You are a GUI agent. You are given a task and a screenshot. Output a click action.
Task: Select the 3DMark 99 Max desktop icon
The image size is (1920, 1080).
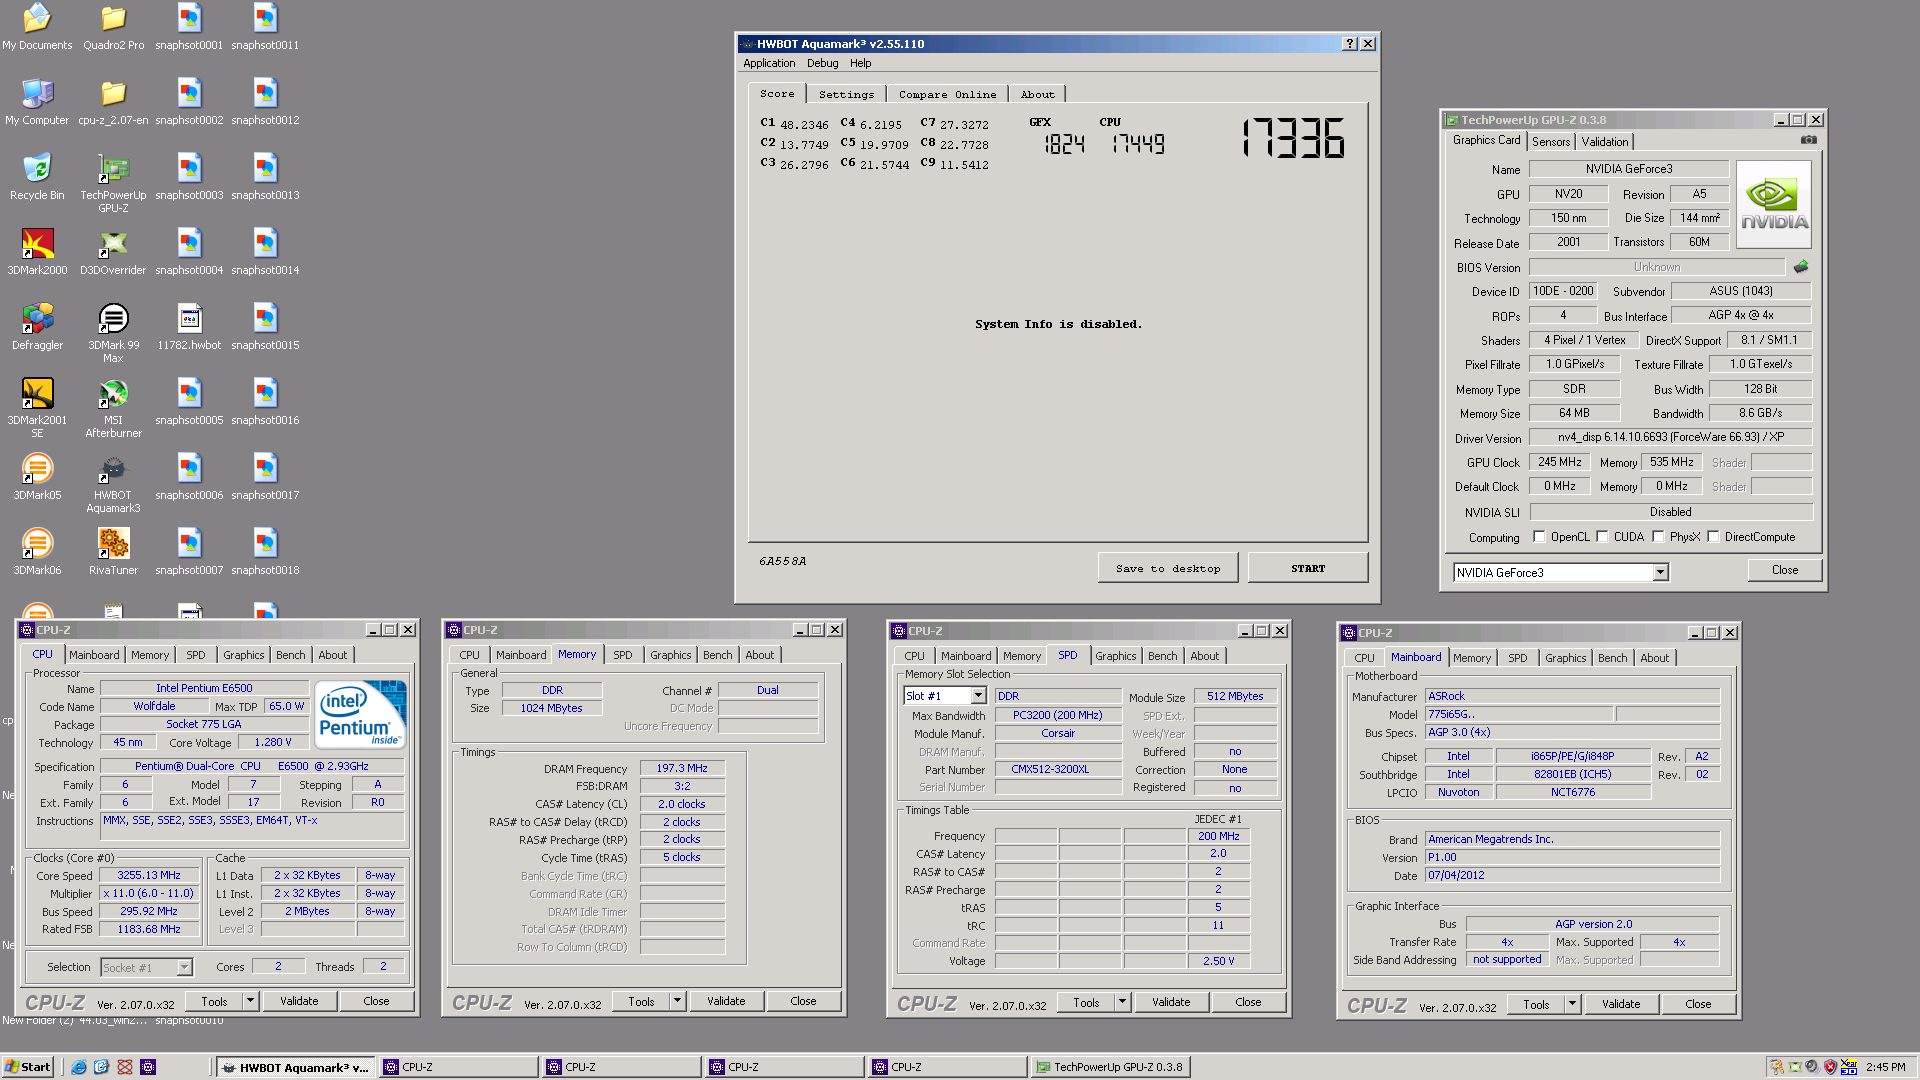coord(113,333)
